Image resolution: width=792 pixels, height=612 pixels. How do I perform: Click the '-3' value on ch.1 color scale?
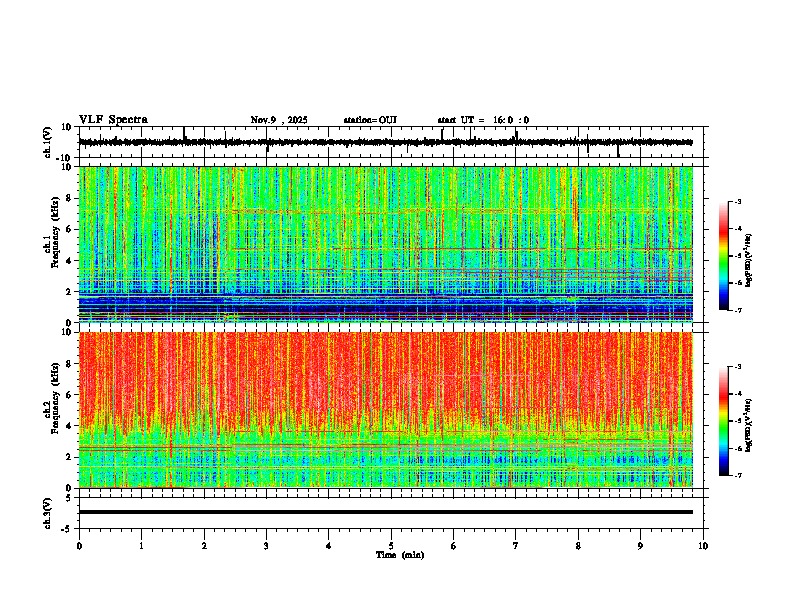pyautogui.click(x=737, y=201)
